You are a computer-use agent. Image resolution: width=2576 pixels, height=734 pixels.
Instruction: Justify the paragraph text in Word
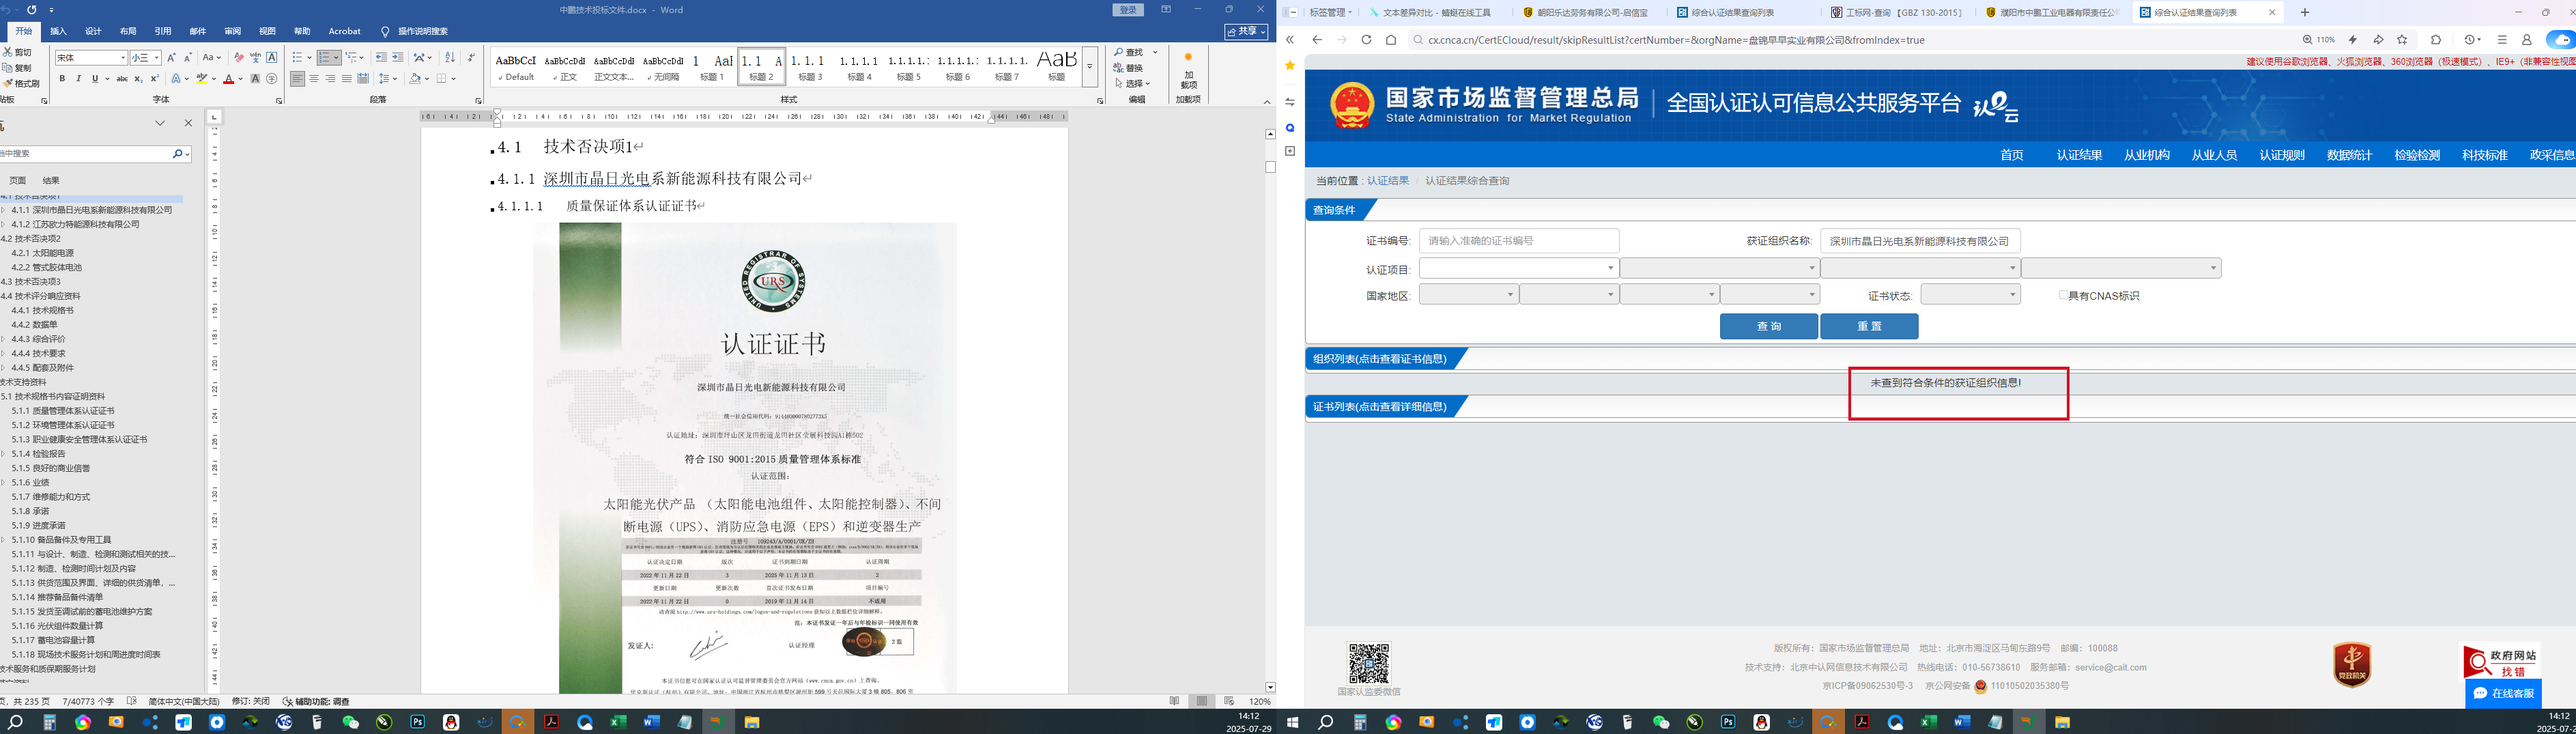pyautogui.click(x=347, y=79)
